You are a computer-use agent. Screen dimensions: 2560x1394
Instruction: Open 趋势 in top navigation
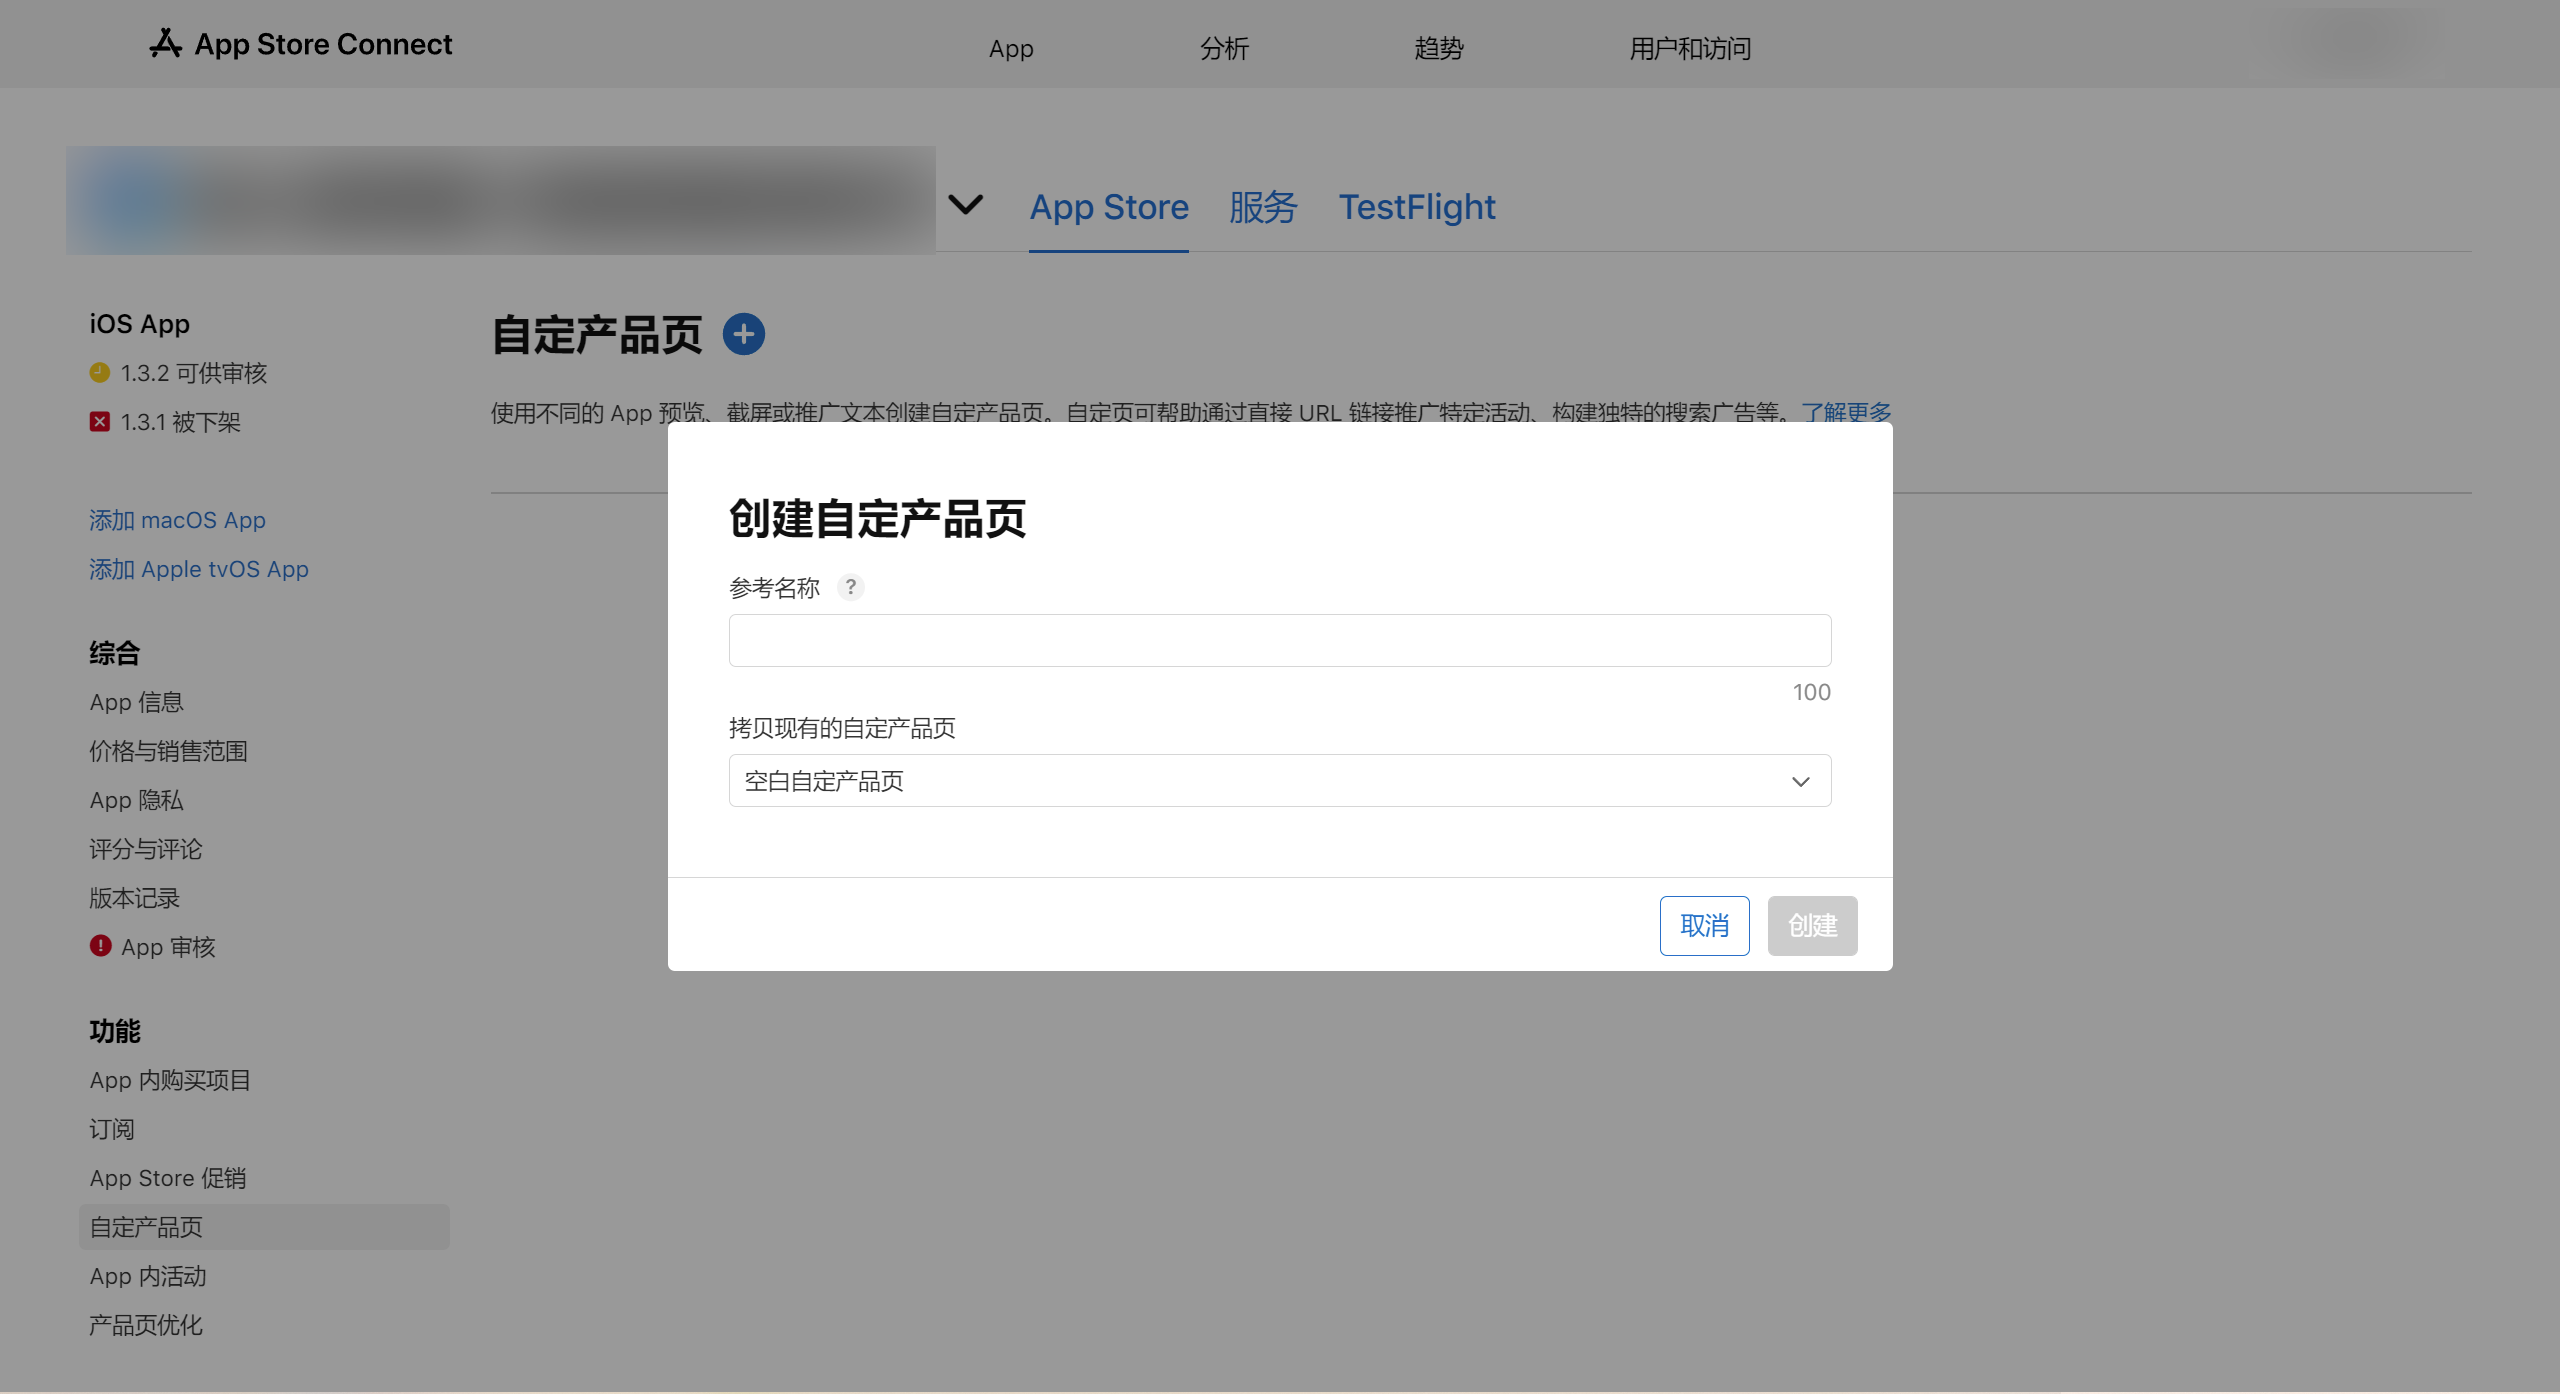coord(1438,48)
